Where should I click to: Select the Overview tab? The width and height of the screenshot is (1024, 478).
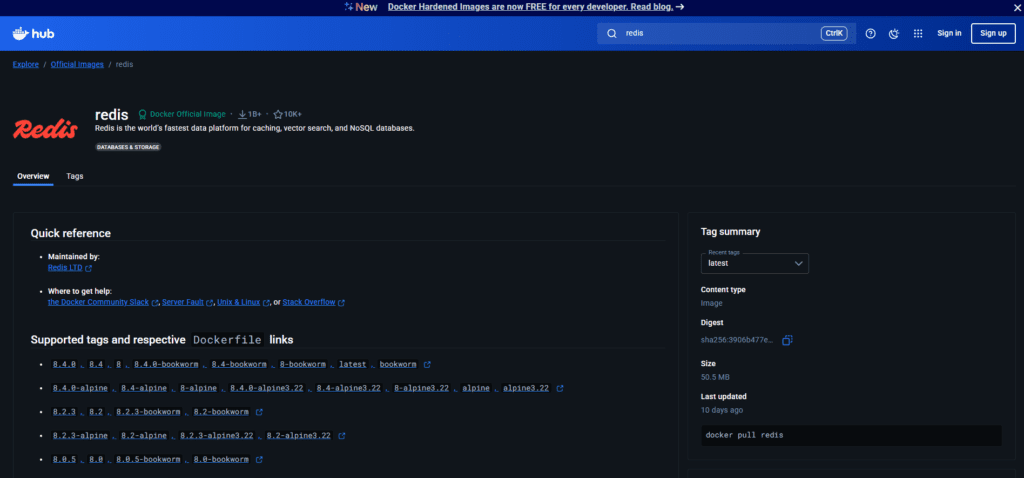click(33, 176)
